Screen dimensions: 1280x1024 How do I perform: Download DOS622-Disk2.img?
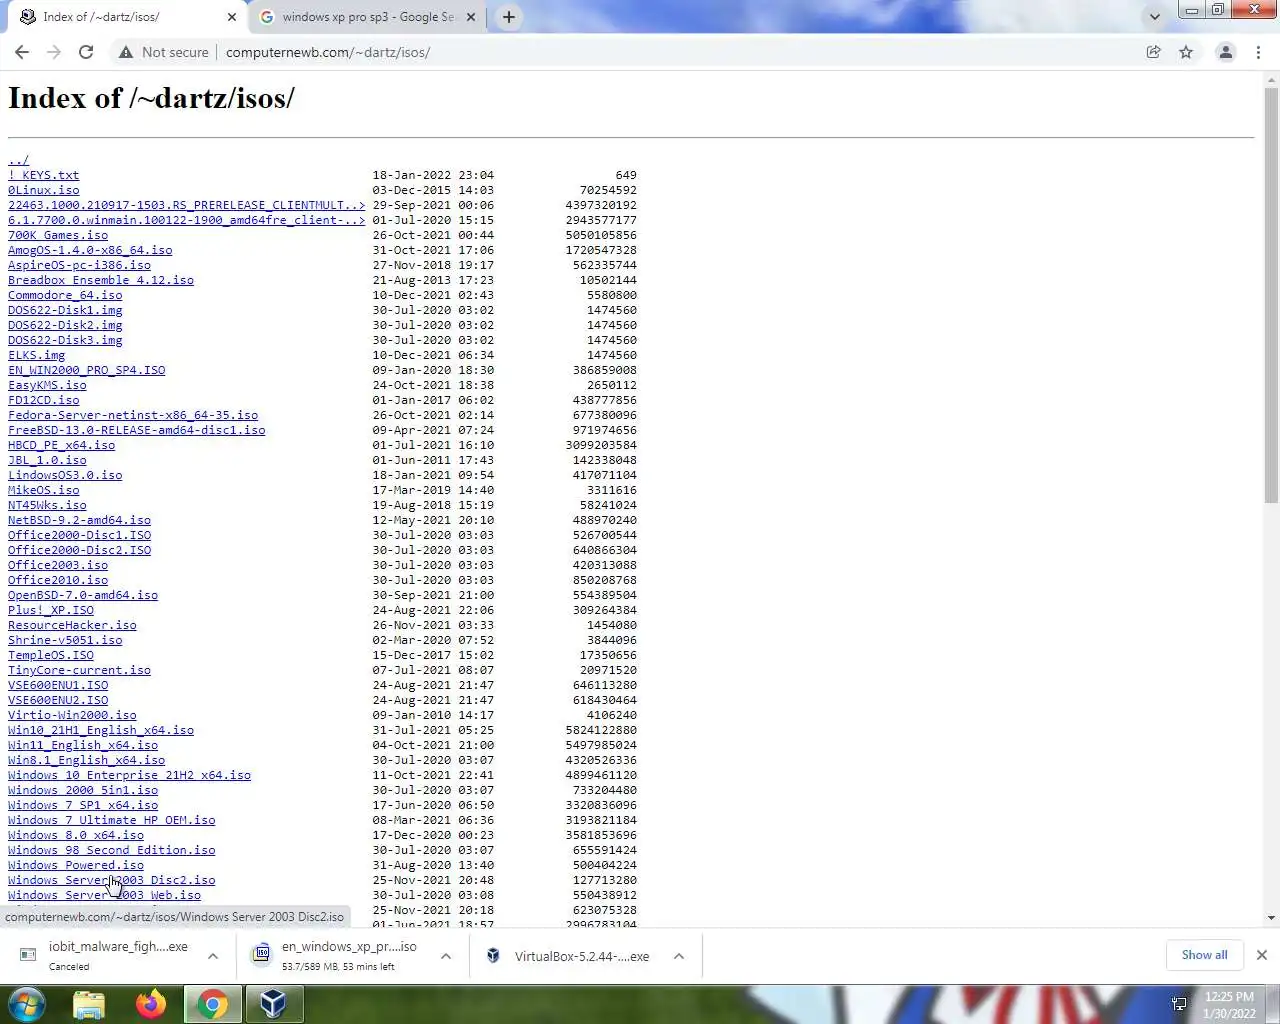tap(65, 325)
